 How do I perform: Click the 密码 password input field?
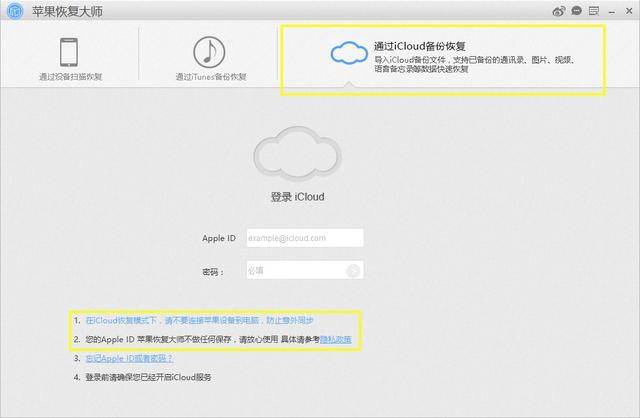305,270
